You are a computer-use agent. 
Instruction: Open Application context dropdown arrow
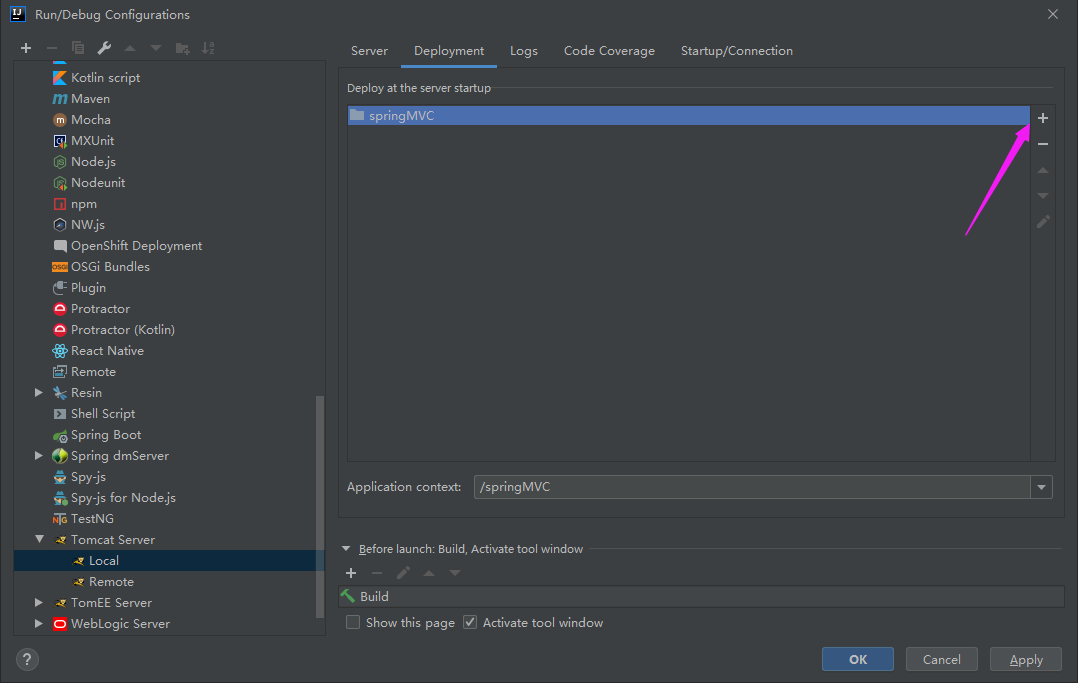pos(1042,487)
